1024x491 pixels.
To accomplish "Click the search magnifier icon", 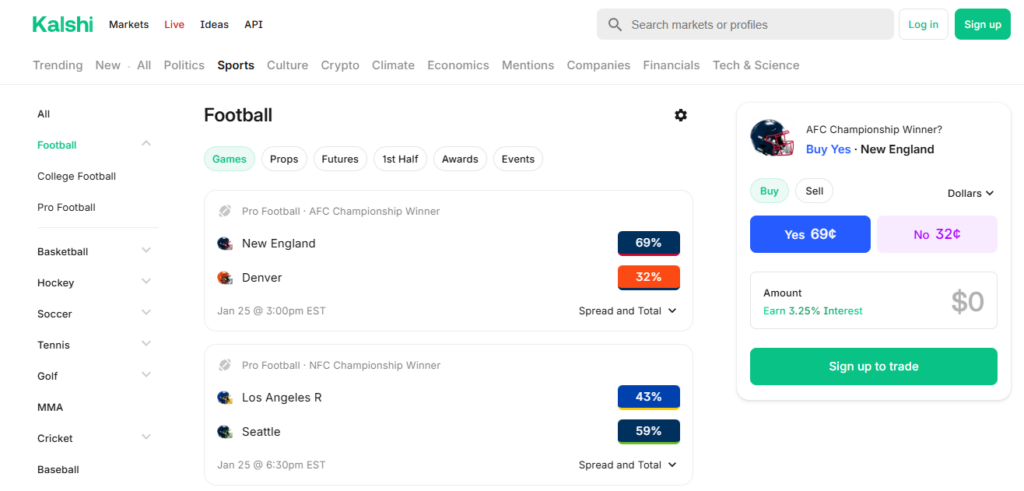I will click(615, 24).
